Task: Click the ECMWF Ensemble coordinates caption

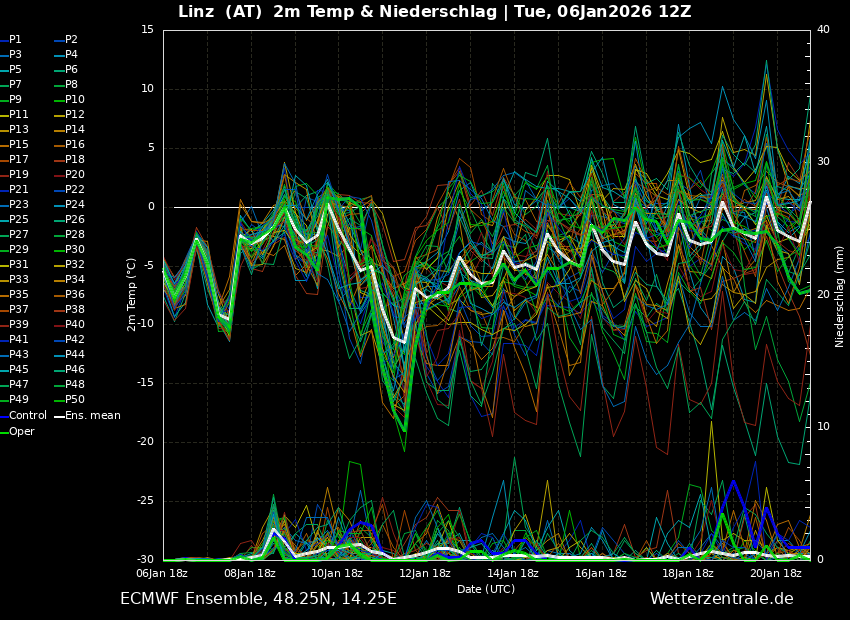Action: tap(258, 599)
